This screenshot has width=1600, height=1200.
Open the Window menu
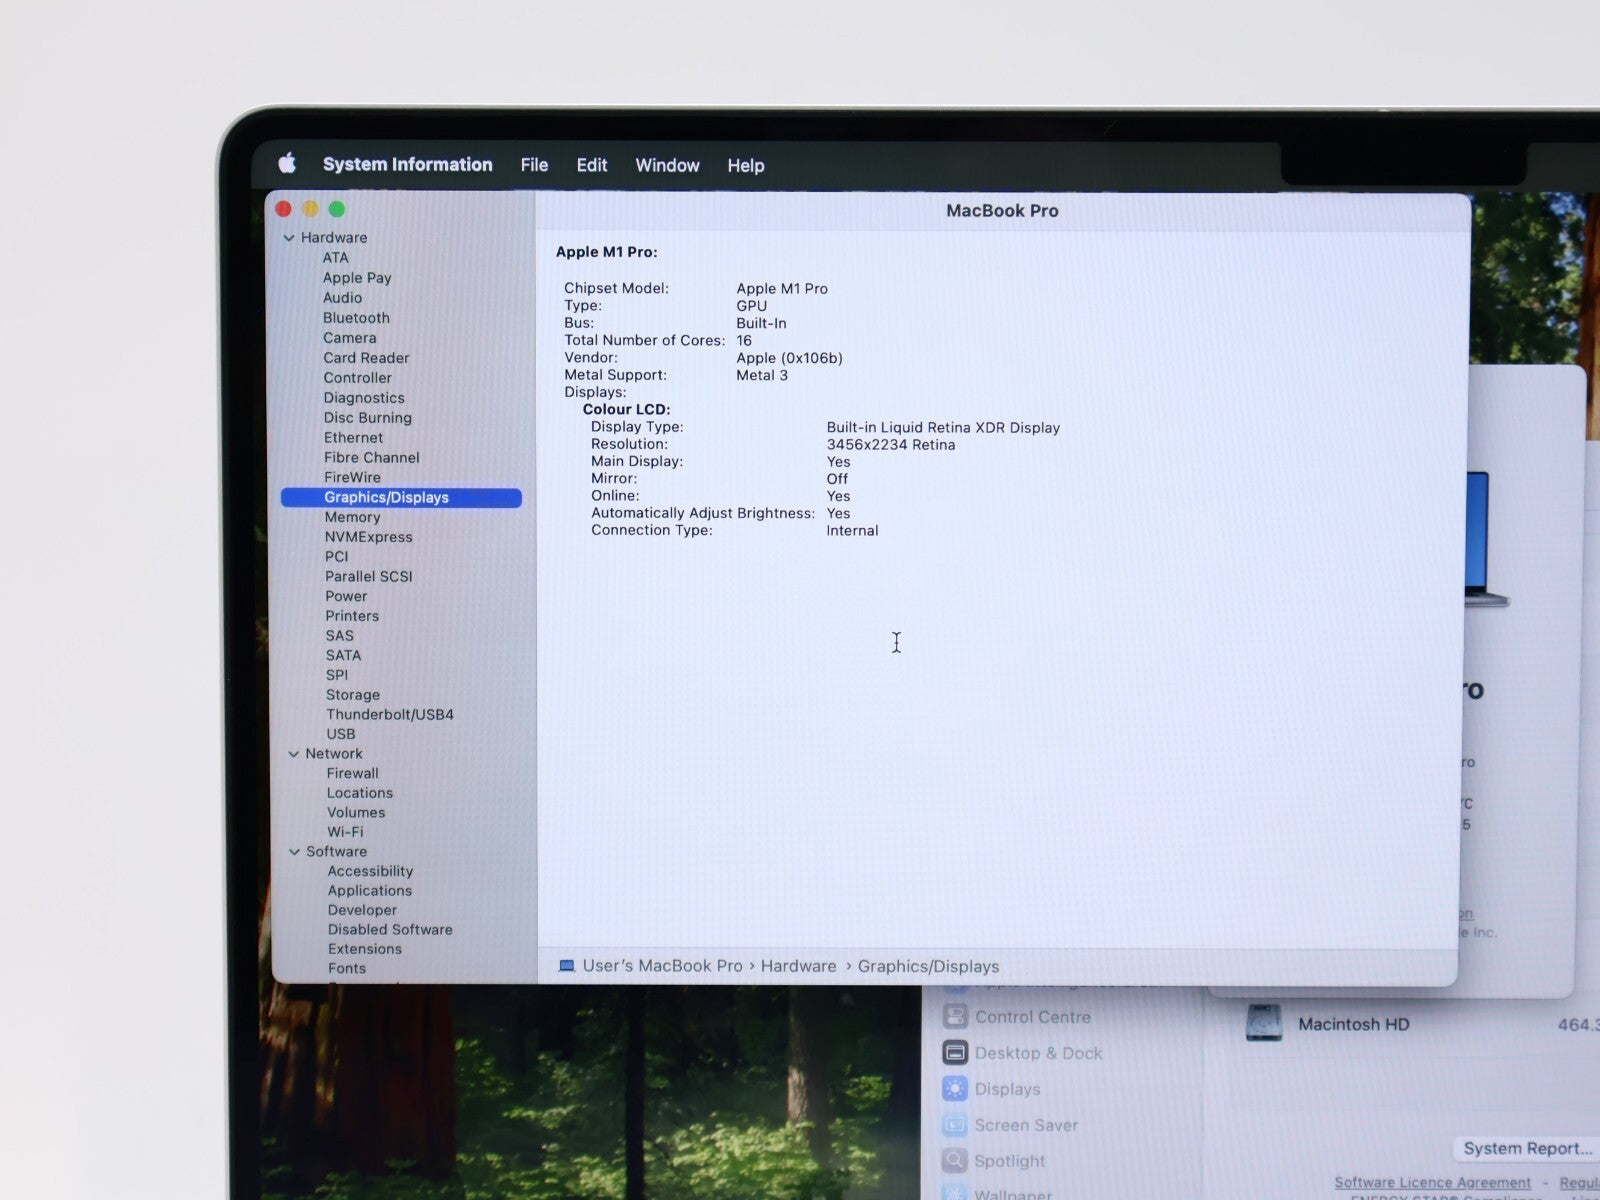(x=667, y=165)
